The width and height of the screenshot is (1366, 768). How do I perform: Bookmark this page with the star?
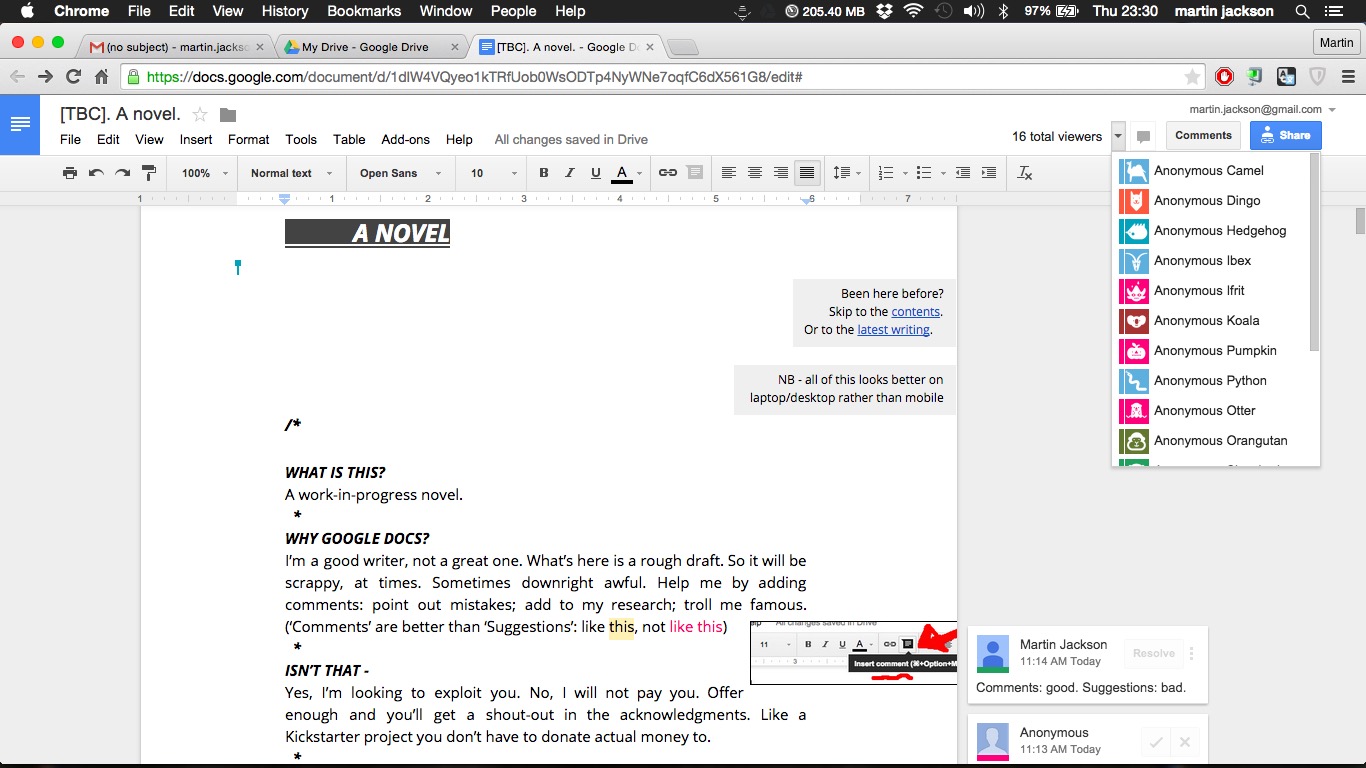(x=1192, y=77)
